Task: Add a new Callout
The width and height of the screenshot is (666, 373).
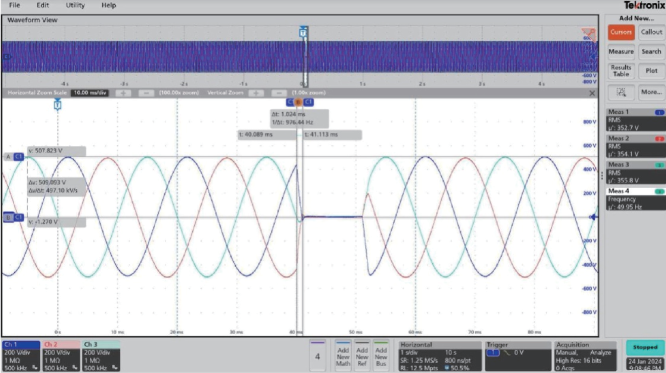Action: 651,32
